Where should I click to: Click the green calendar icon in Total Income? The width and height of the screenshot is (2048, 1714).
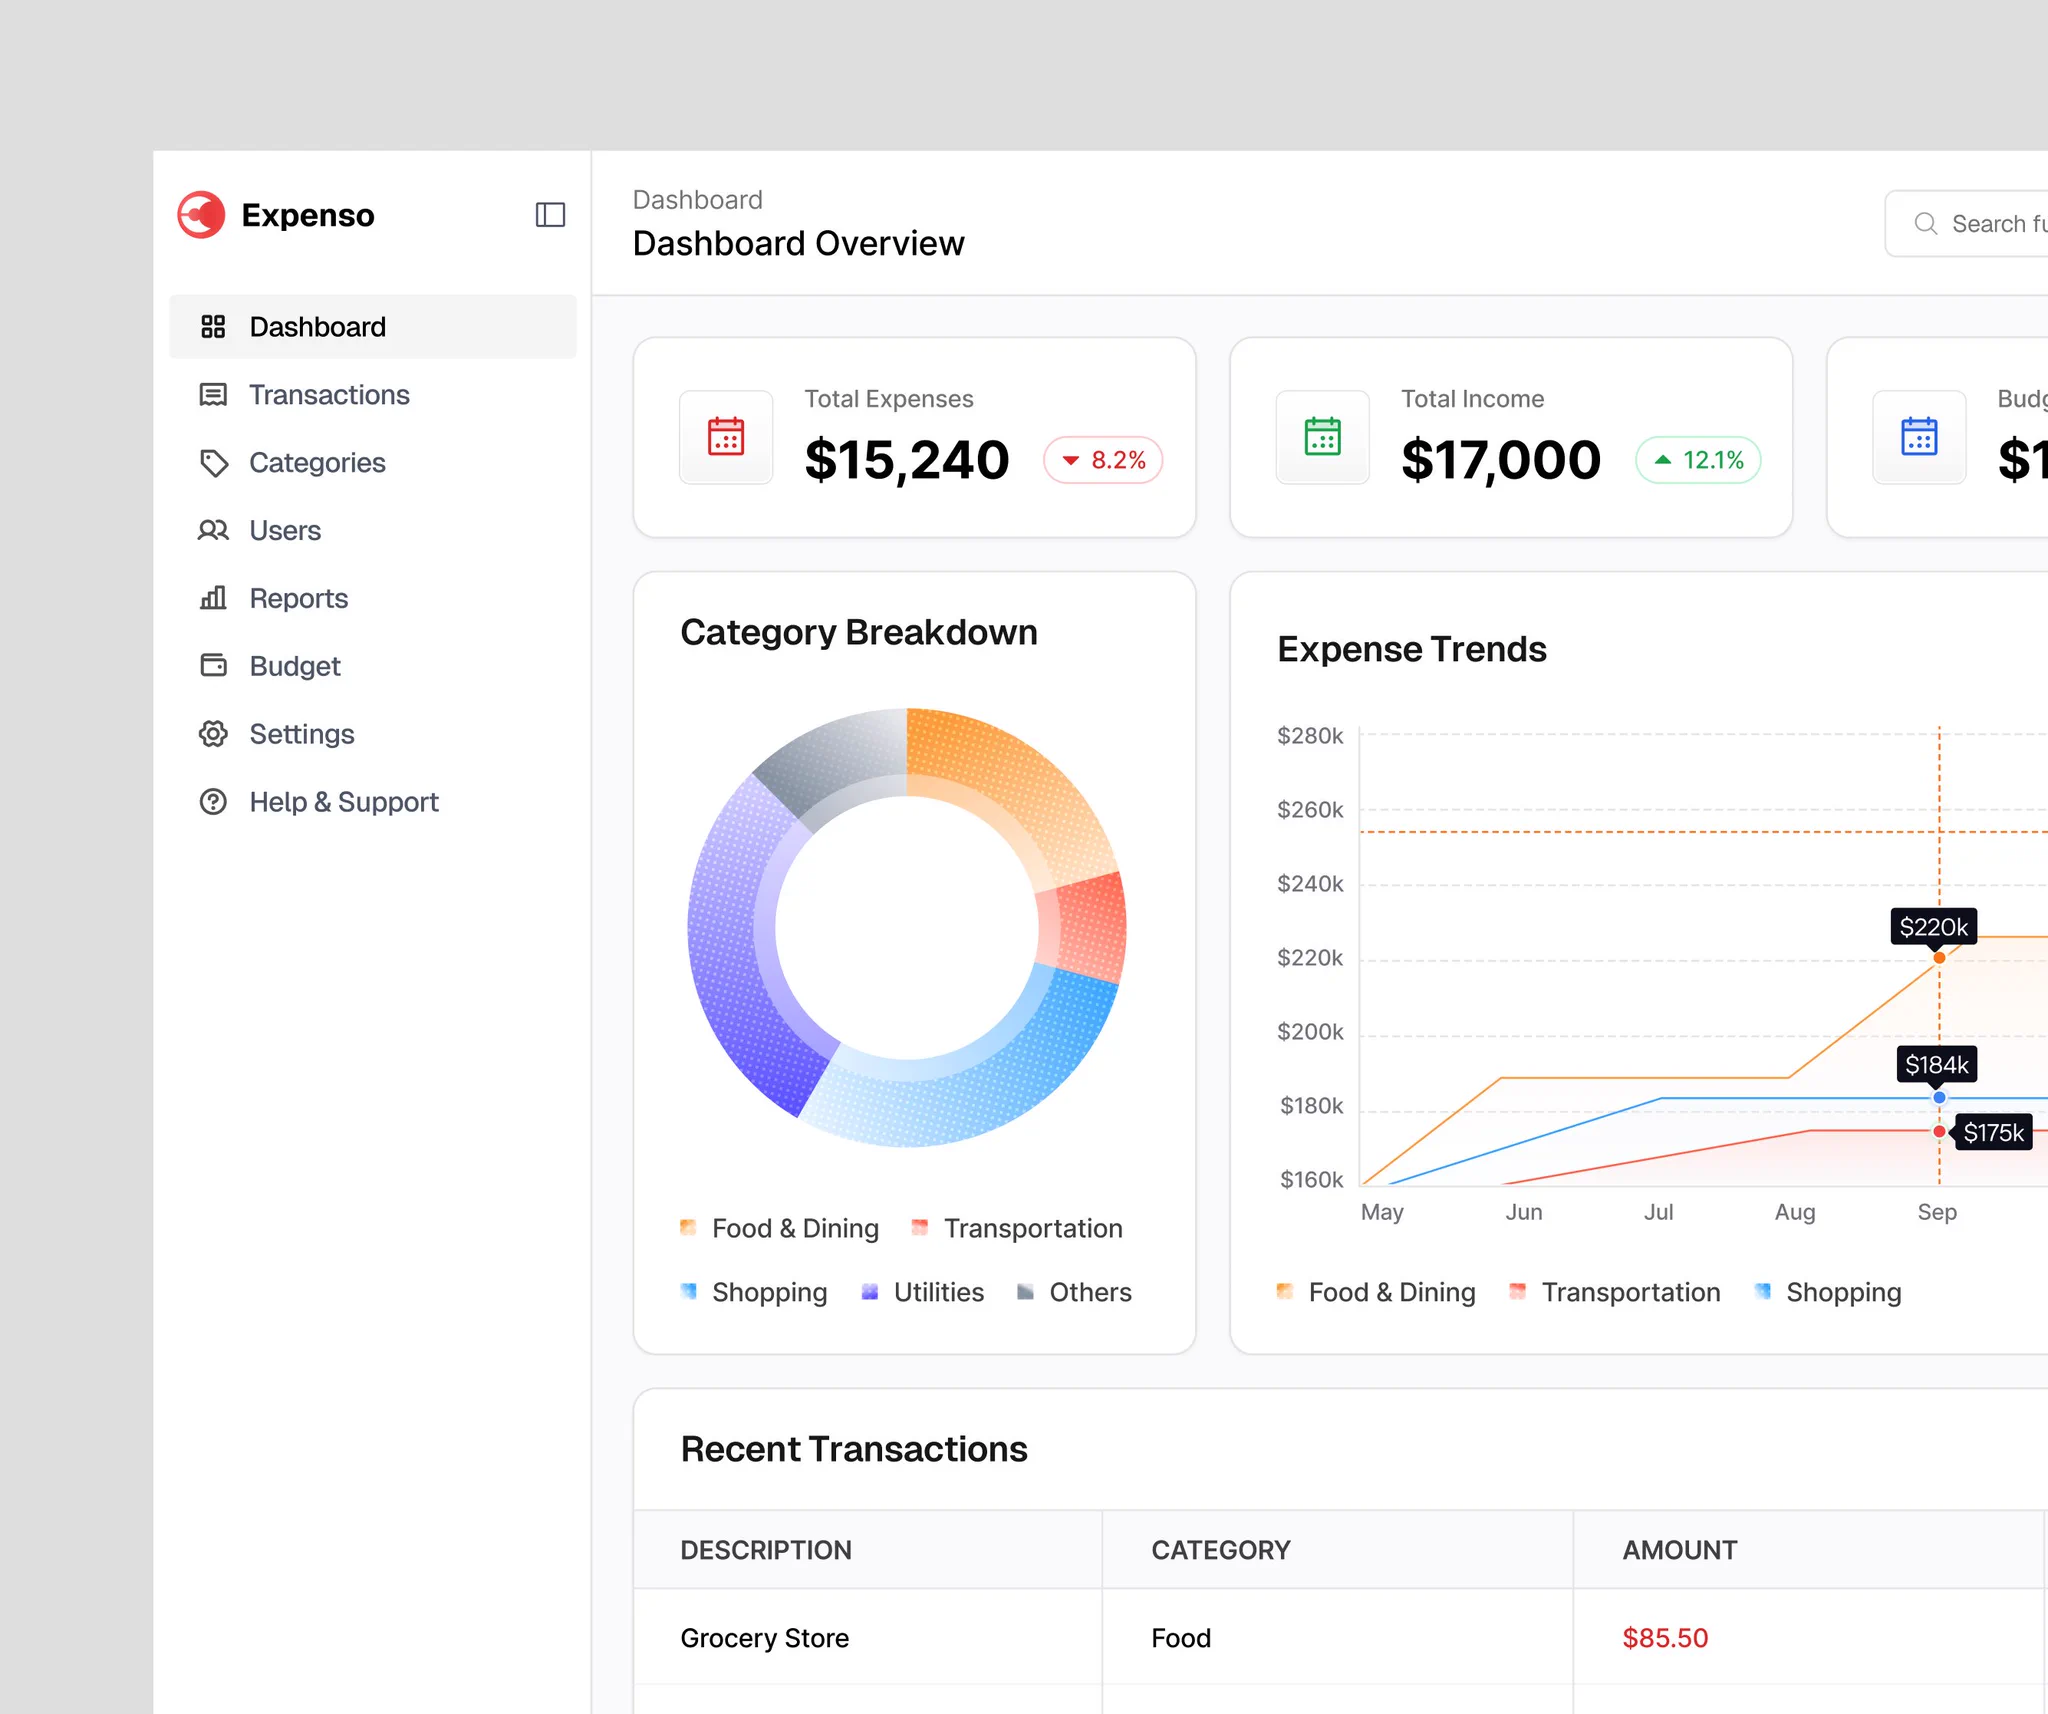pos(1322,437)
